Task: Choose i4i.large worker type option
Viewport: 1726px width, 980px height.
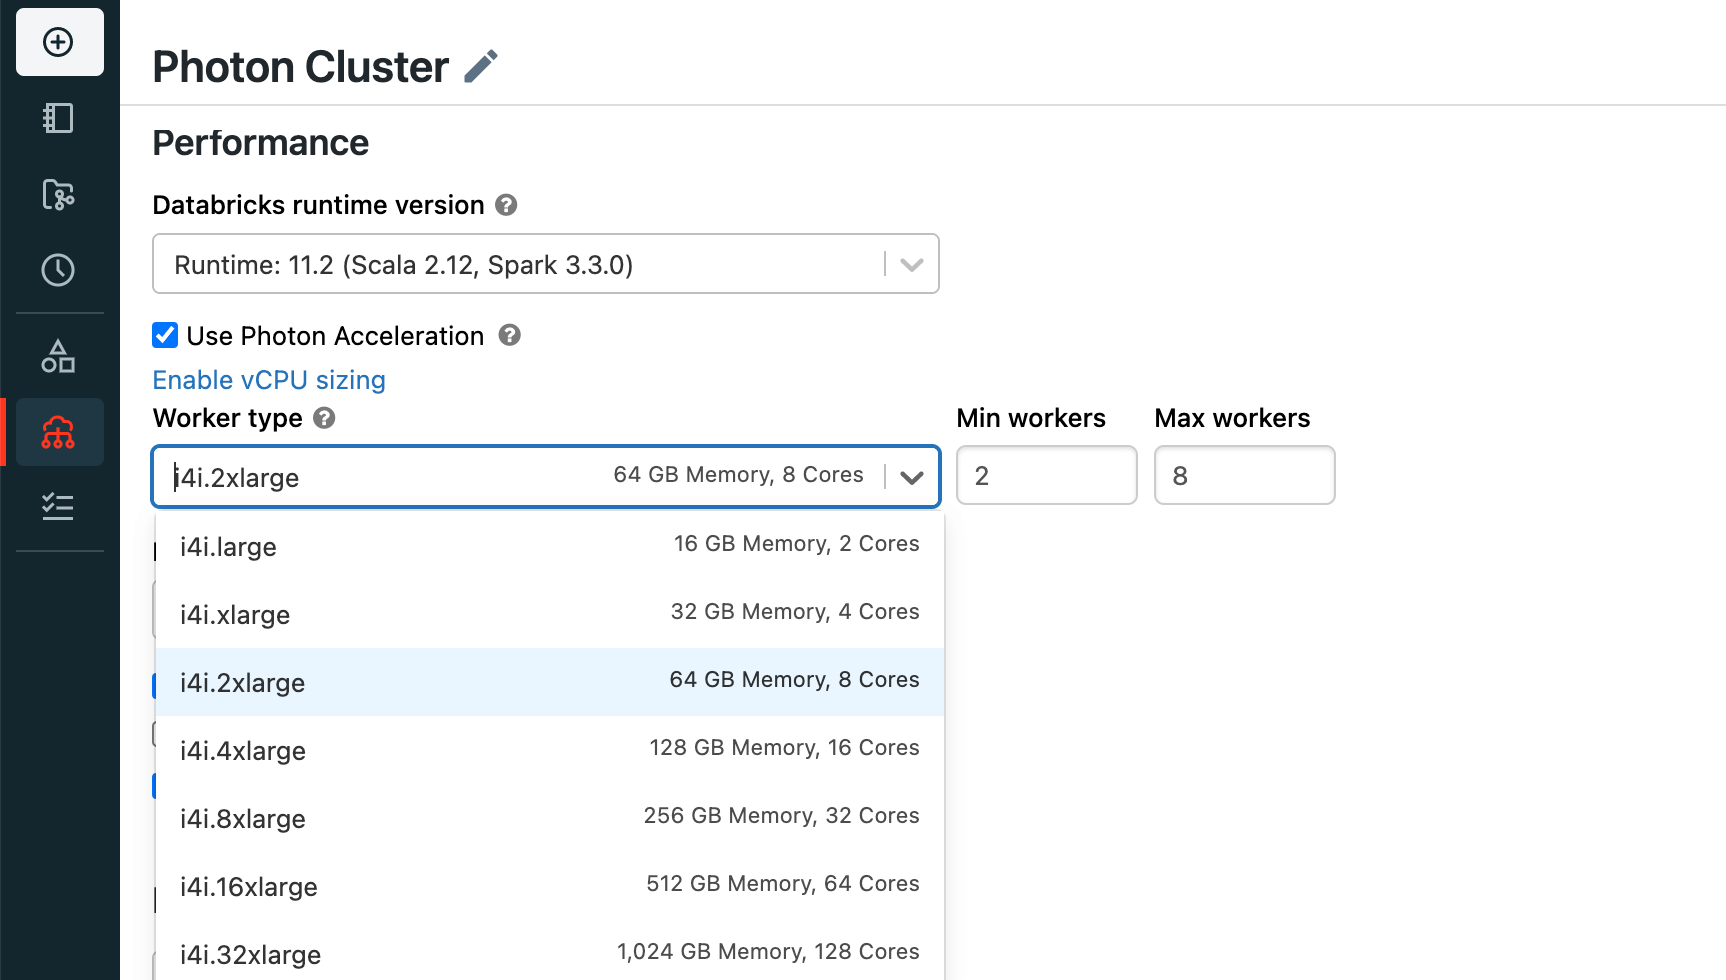Action: click(x=549, y=546)
